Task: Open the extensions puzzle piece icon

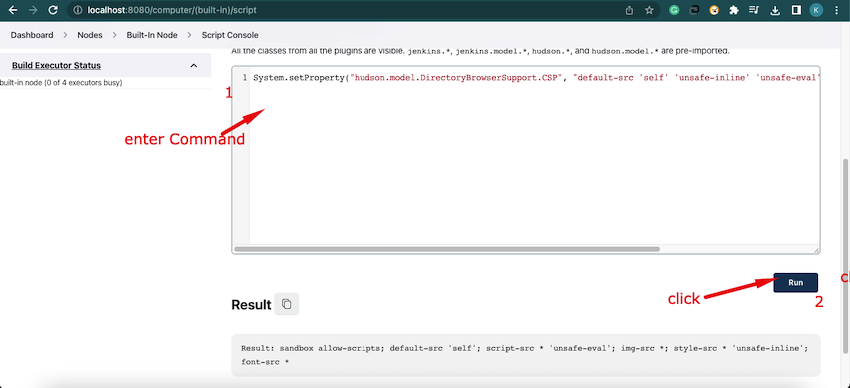Action: [734, 10]
